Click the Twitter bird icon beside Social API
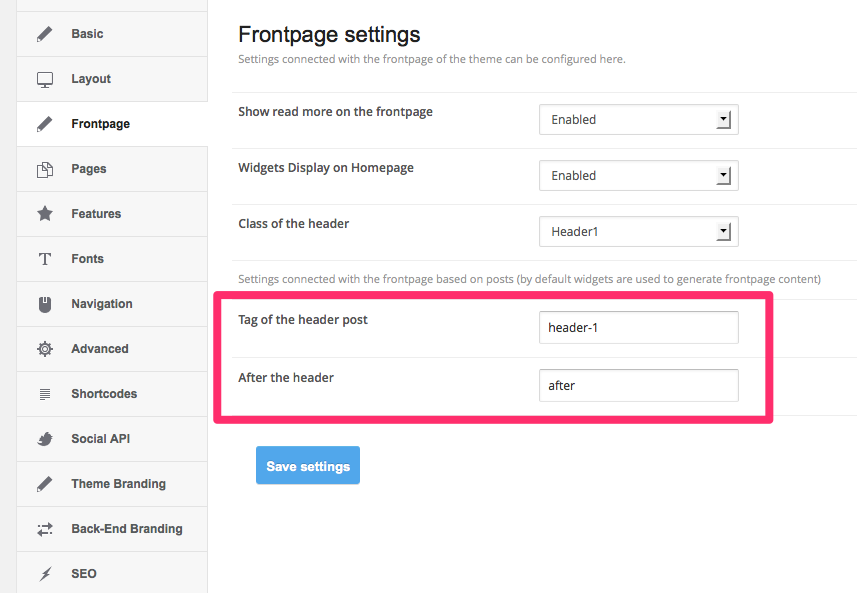857x593 pixels. (x=45, y=439)
